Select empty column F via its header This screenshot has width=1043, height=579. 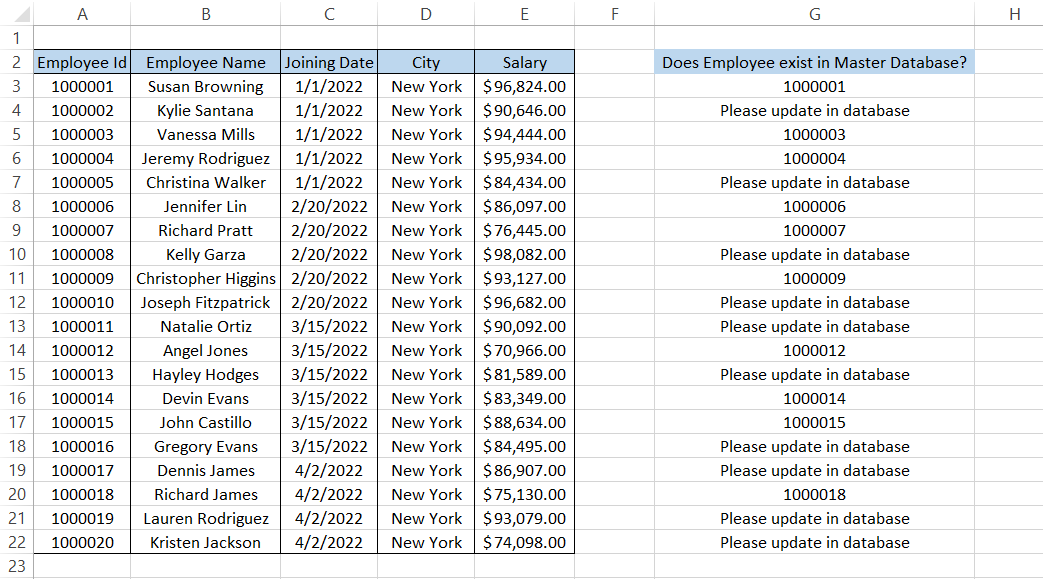[614, 13]
